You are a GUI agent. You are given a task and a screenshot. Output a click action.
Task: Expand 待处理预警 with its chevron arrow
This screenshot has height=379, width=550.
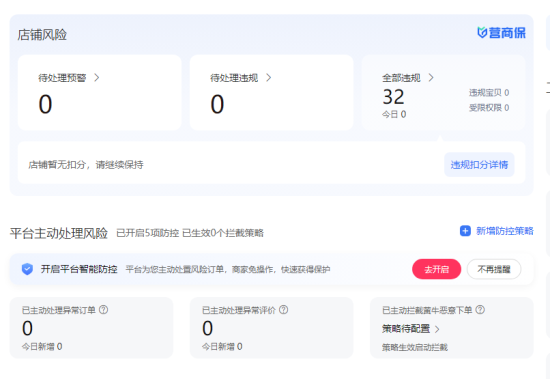point(97,78)
